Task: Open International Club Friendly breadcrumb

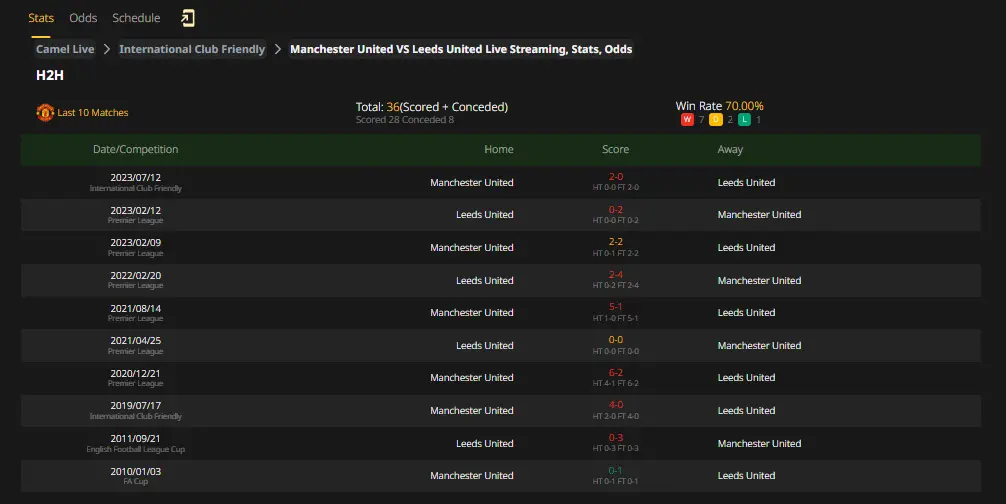Action: point(192,49)
